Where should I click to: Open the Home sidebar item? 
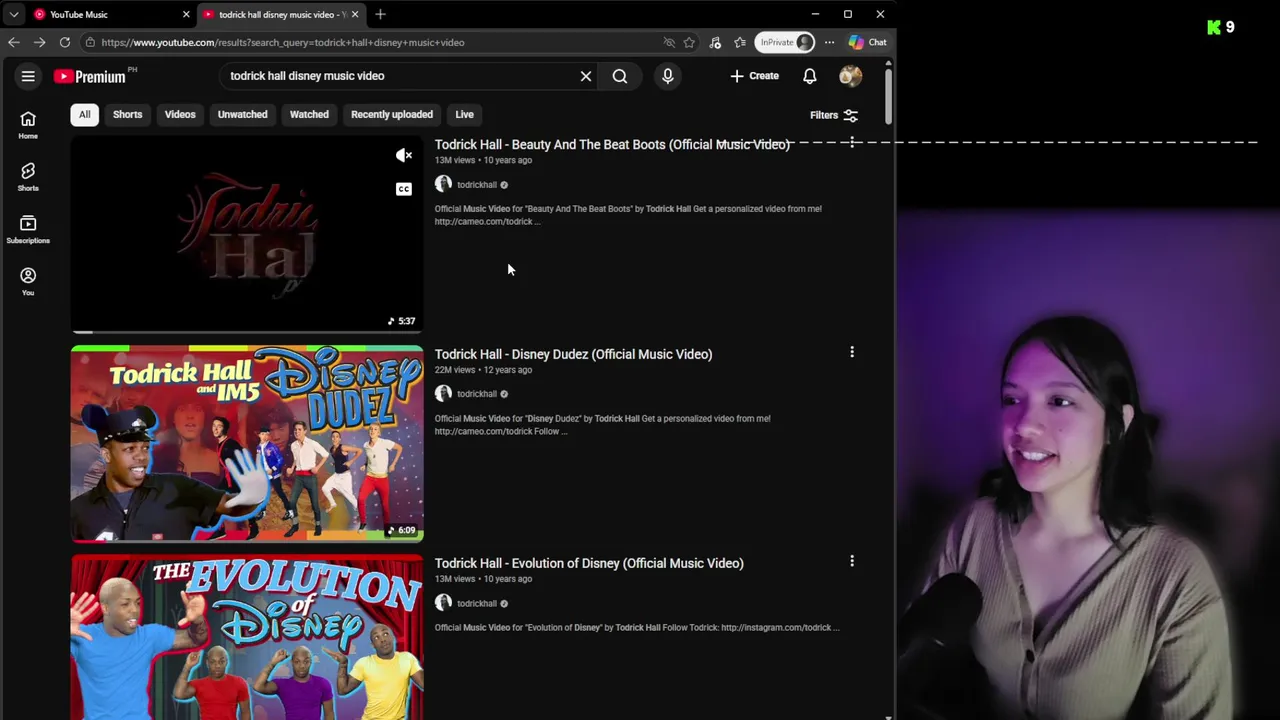click(x=28, y=125)
